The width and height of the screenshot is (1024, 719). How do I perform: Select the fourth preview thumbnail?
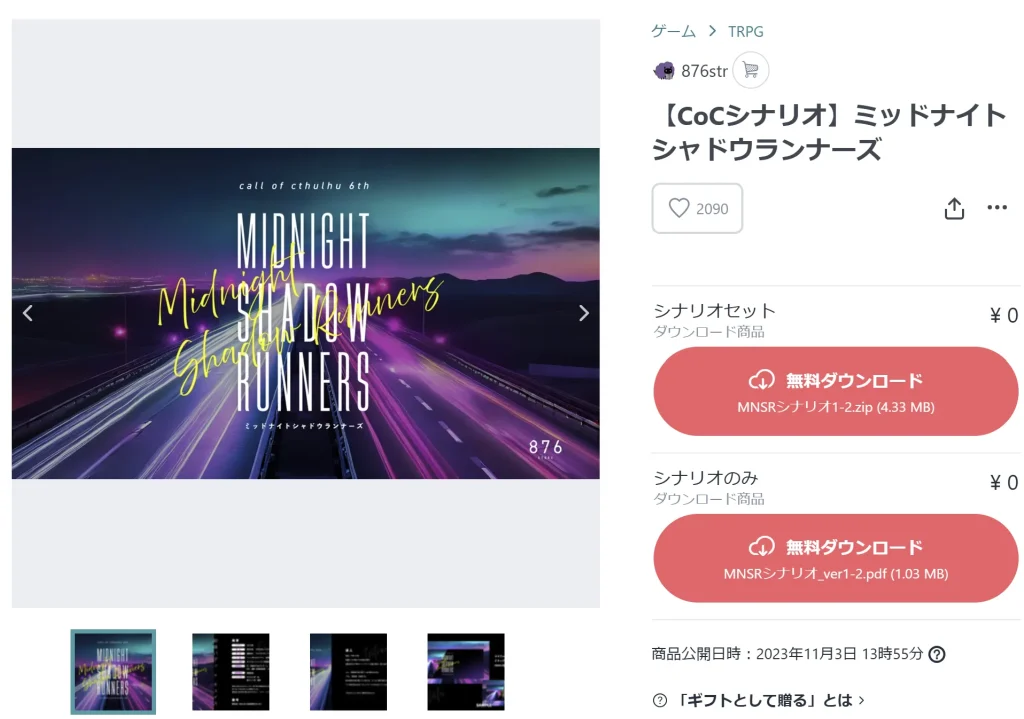(466, 672)
